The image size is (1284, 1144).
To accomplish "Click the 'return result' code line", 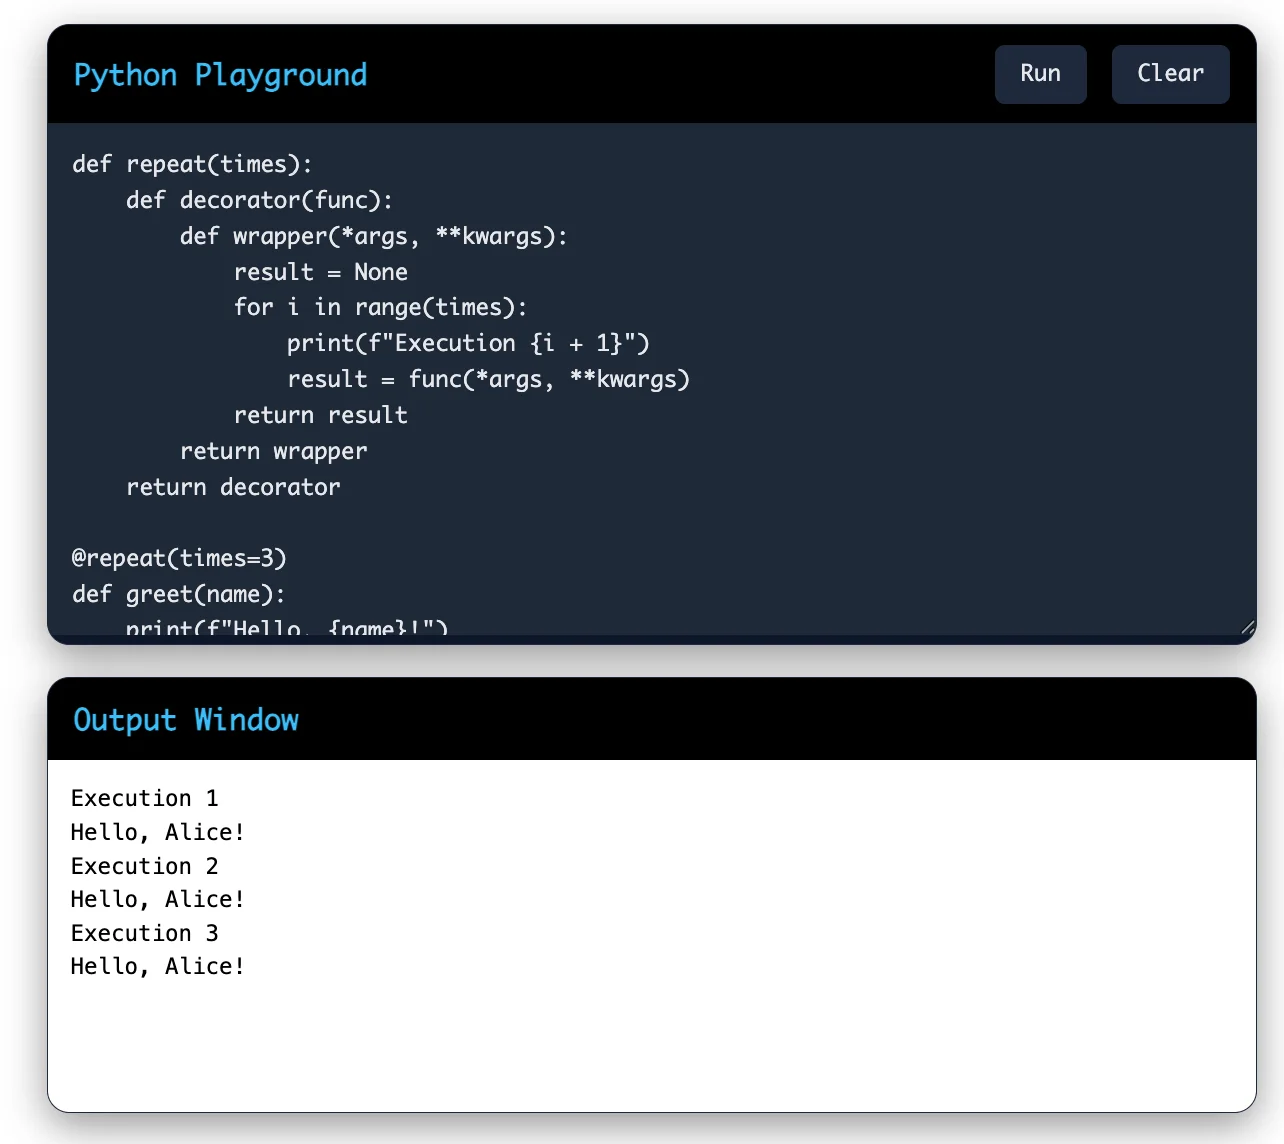I will pyautogui.click(x=320, y=415).
